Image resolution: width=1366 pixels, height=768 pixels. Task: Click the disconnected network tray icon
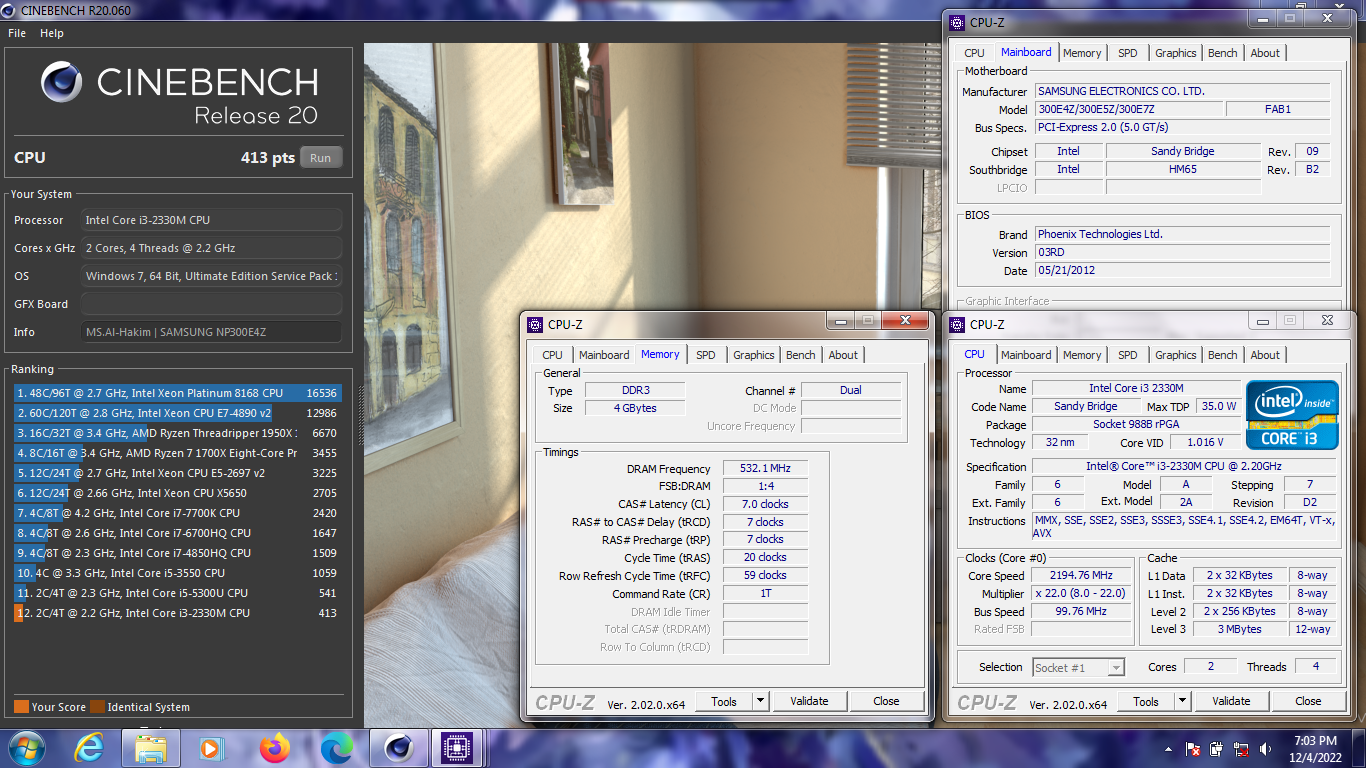pos(1241,749)
